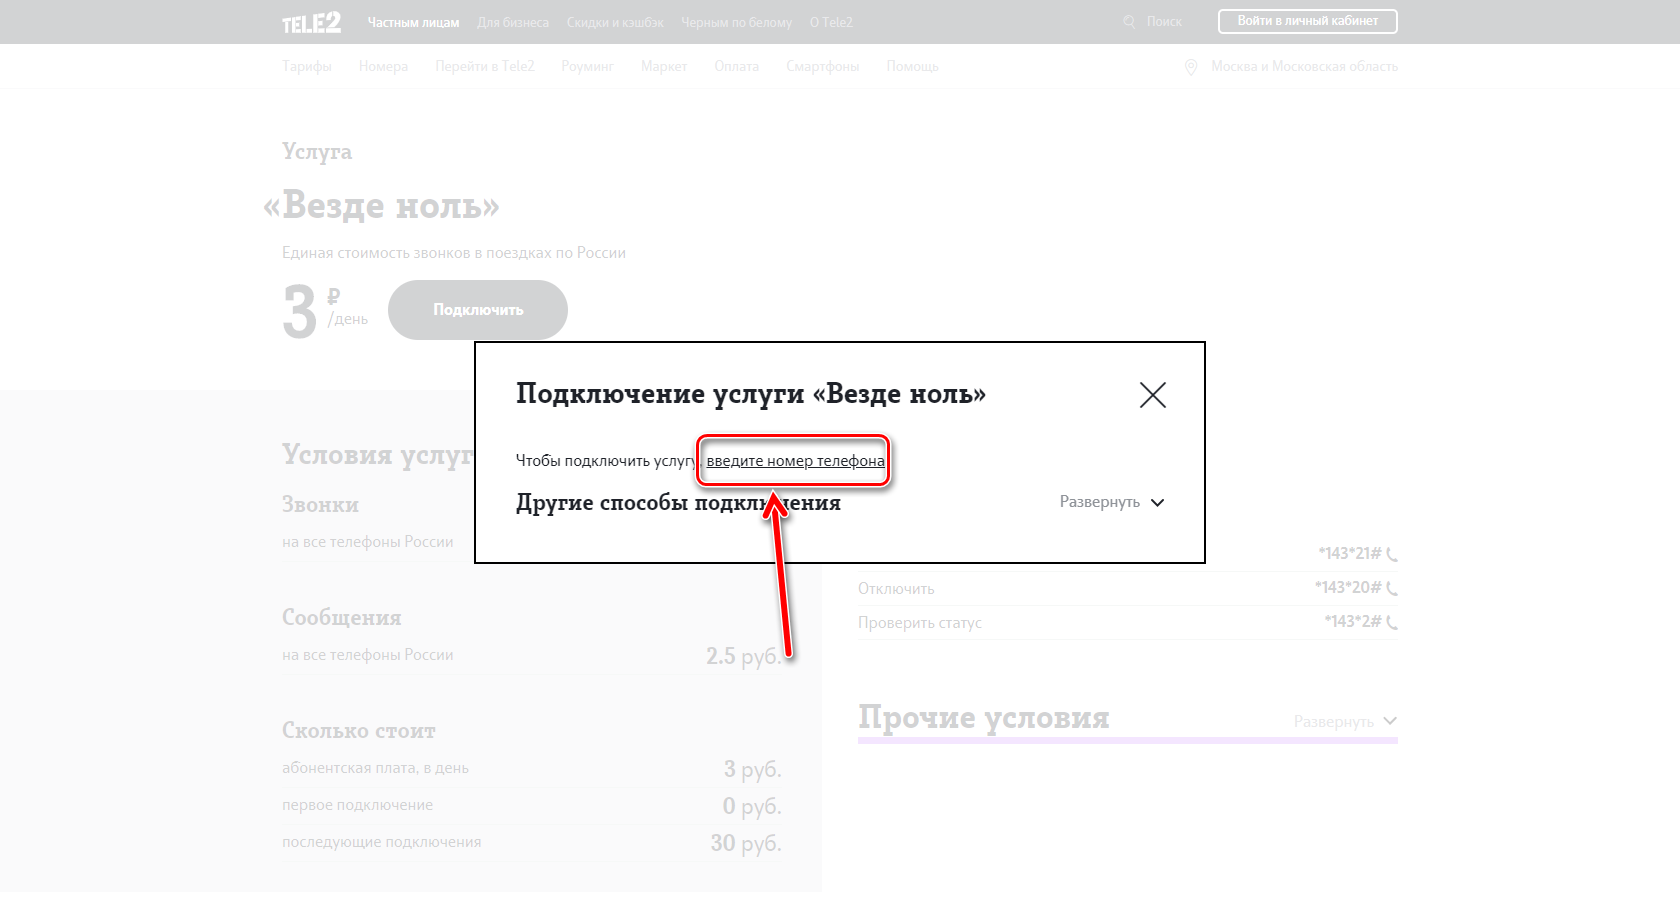This screenshot has height=902, width=1680.
Task: Click phone icon next to *143*2#
Action: pyautogui.click(x=1392, y=622)
